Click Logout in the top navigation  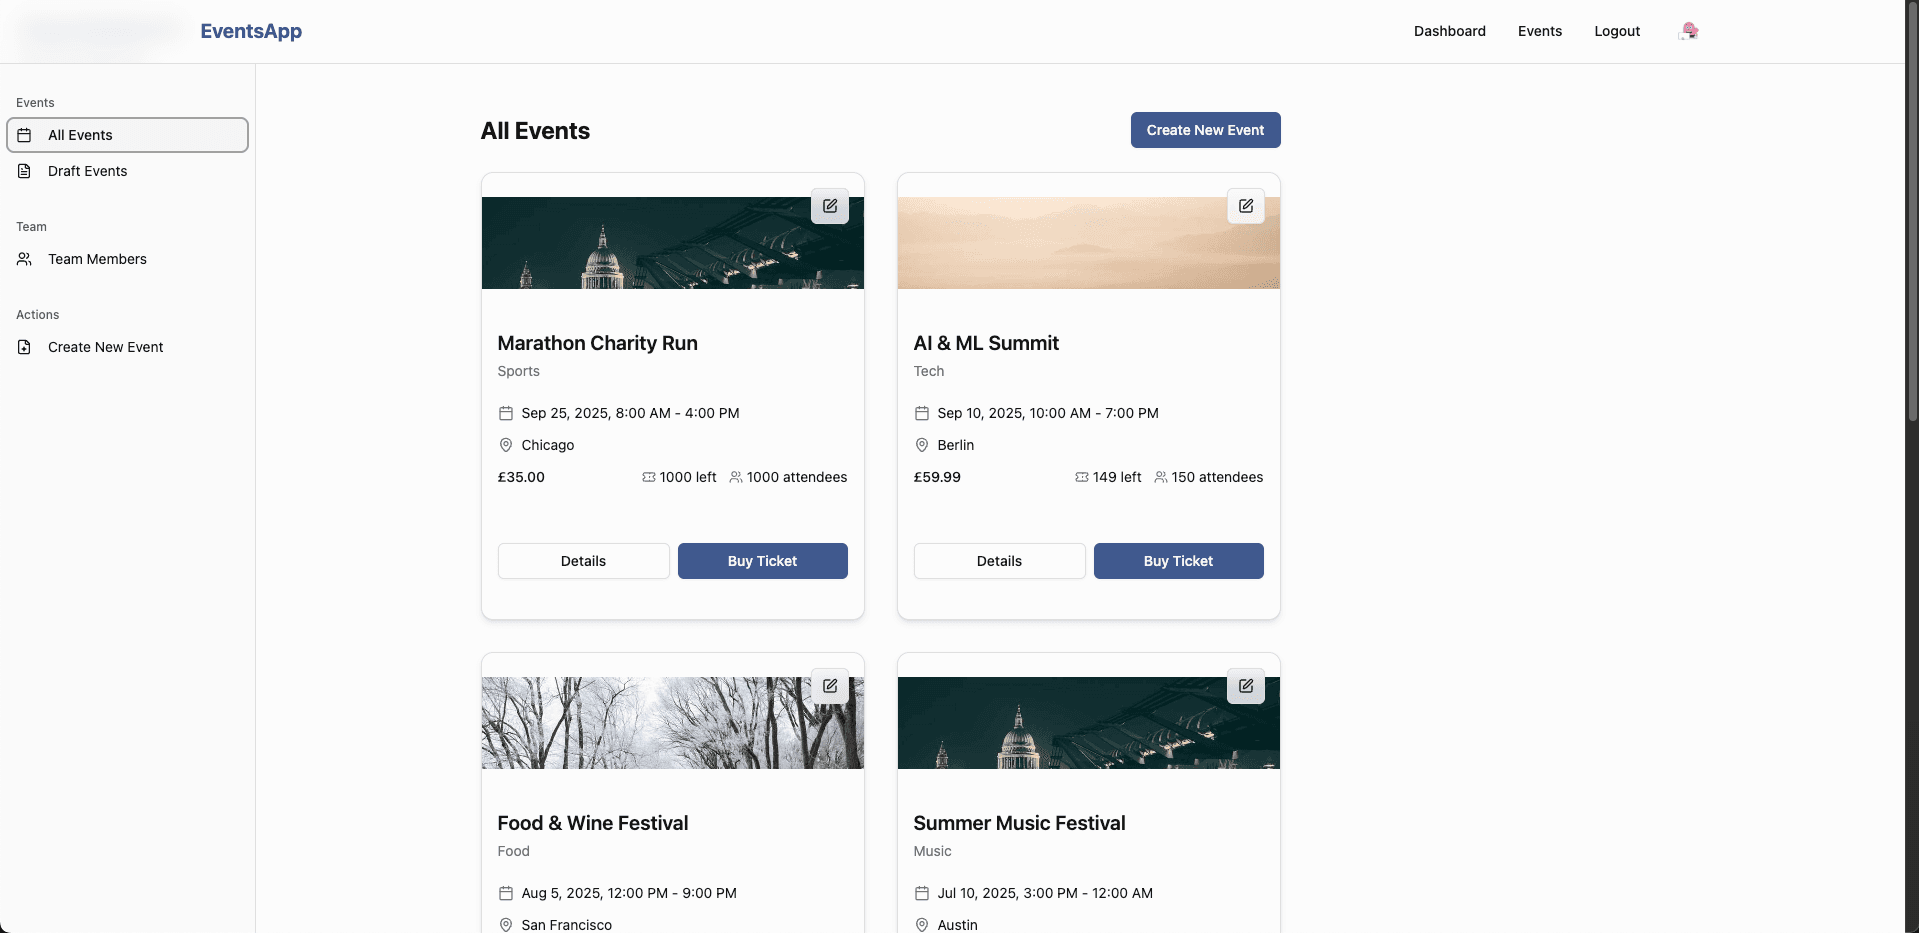[1617, 31]
